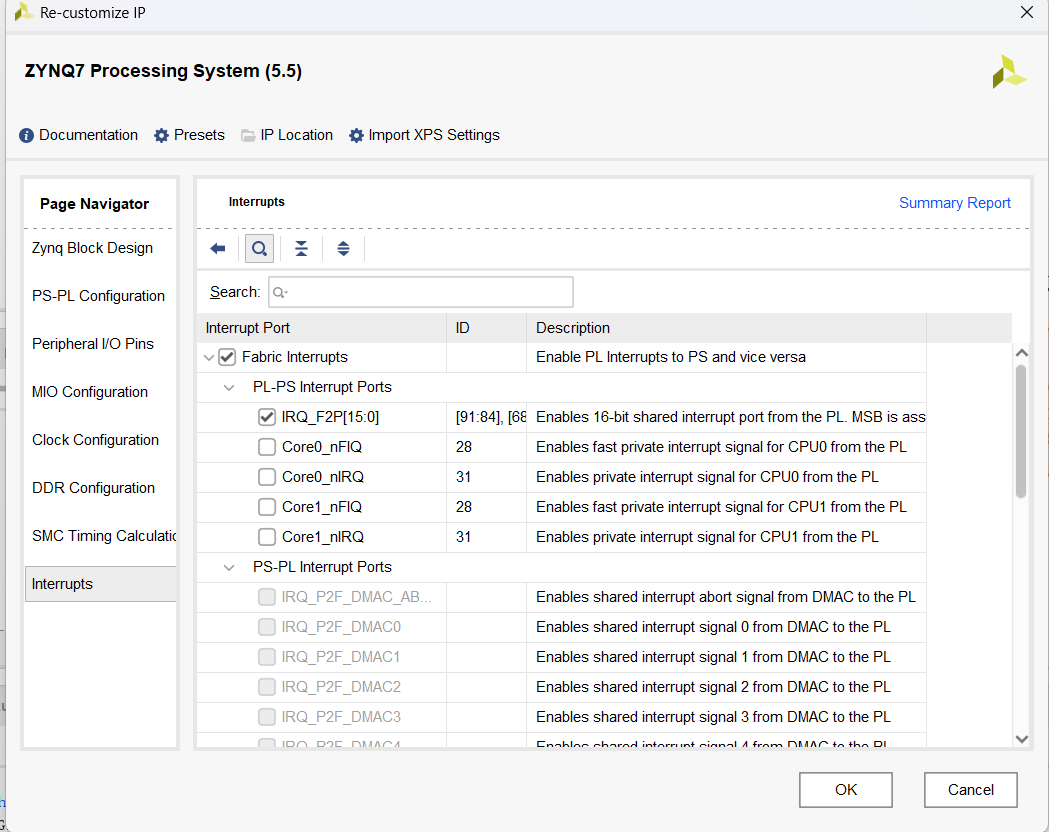The height and width of the screenshot is (832, 1049).
Task: Click the Cancel button
Action: click(971, 790)
